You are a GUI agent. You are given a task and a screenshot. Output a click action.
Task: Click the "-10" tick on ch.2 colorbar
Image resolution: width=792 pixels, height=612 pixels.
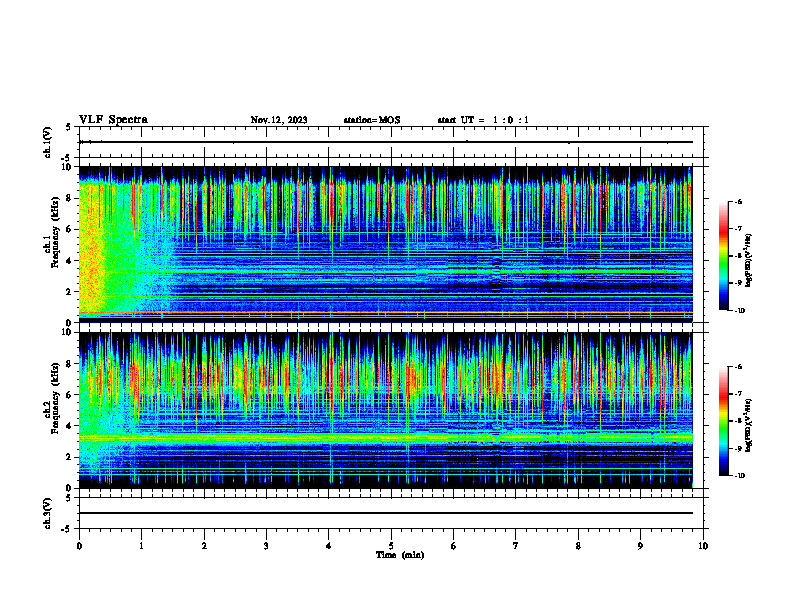pos(739,476)
